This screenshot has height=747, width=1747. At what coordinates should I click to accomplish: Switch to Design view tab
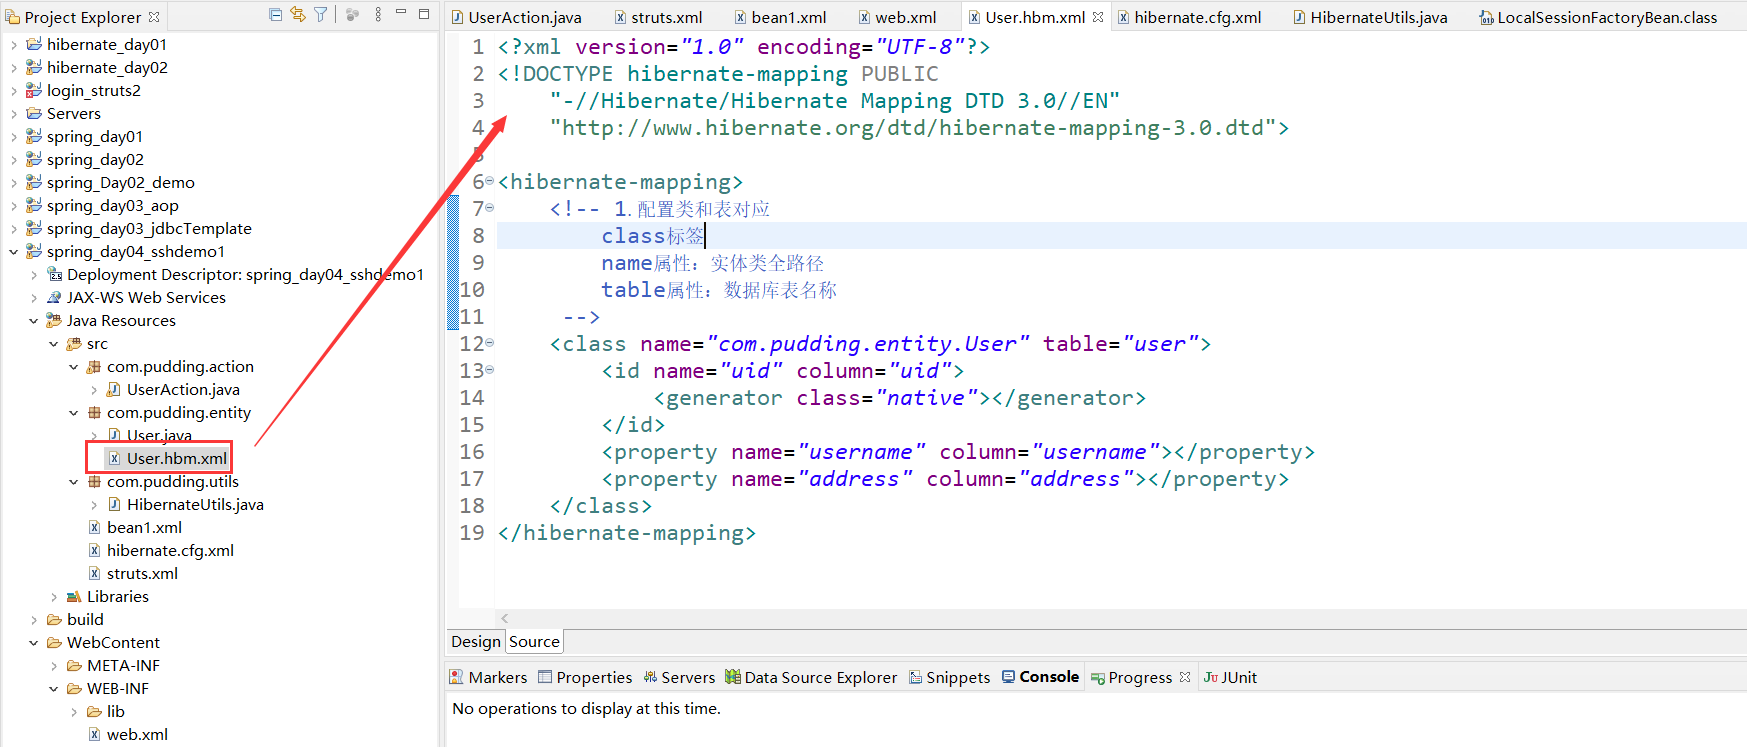(476, 642)
